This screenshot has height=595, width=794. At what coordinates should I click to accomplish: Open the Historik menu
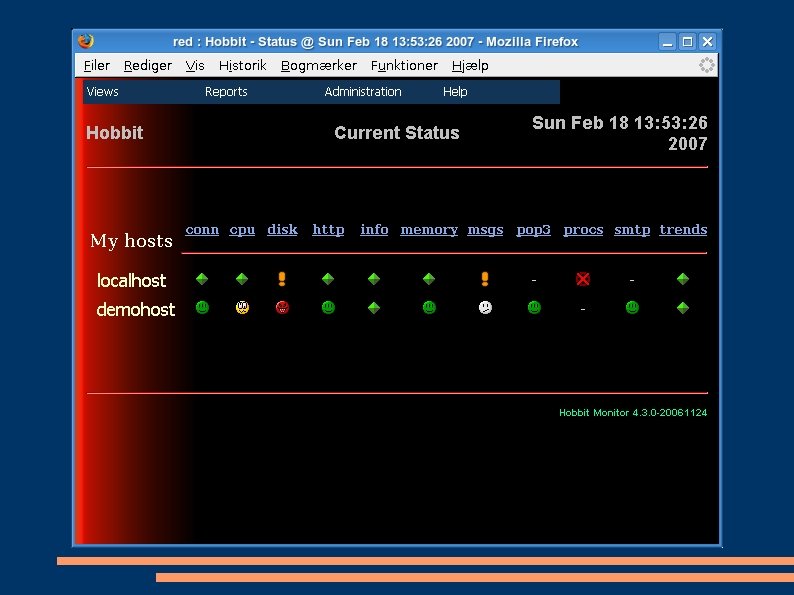tap(243, 66)
